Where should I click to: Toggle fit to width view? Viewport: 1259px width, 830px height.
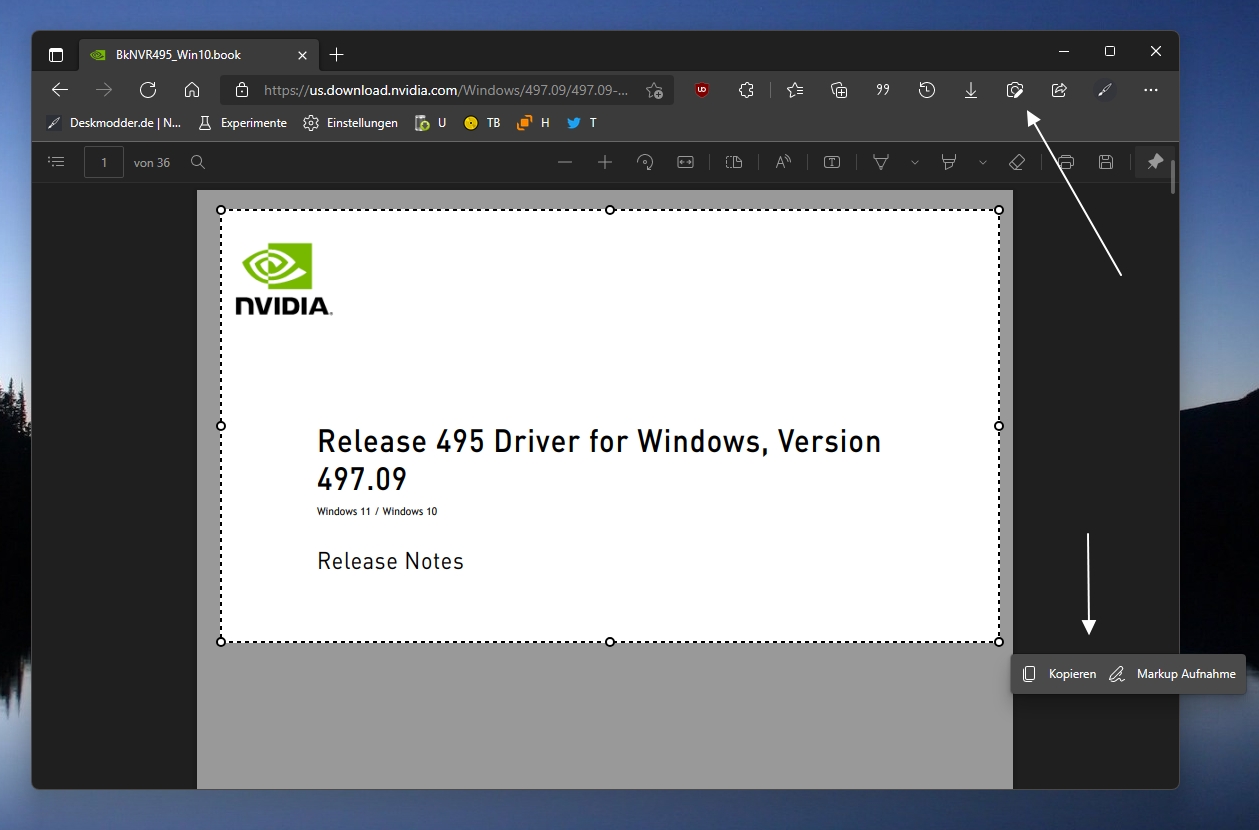tap(685, 162)
